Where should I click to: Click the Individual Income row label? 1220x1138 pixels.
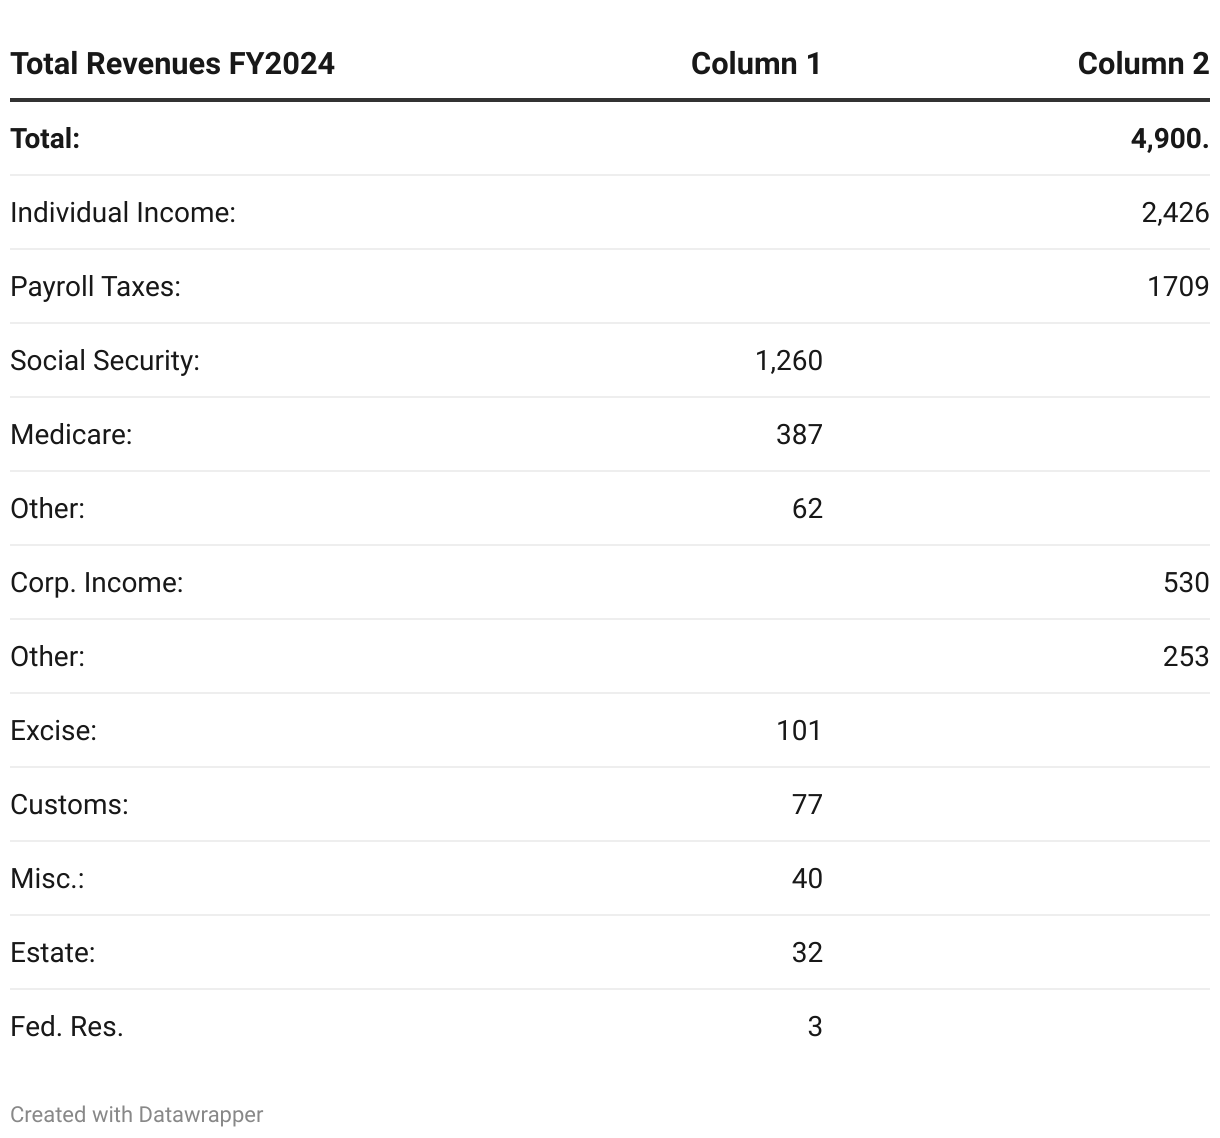click(x=123, y=213)
